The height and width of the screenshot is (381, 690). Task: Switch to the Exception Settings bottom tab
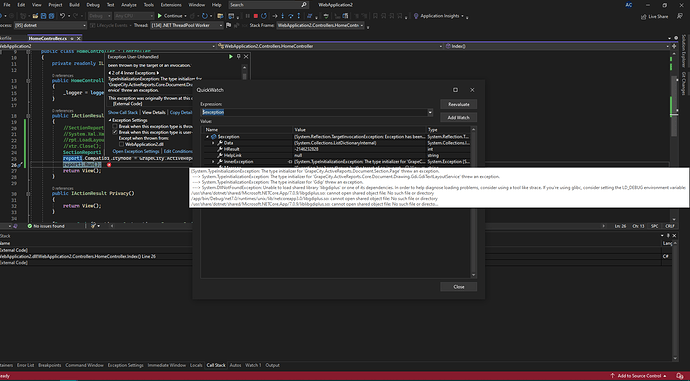point(125,365)
